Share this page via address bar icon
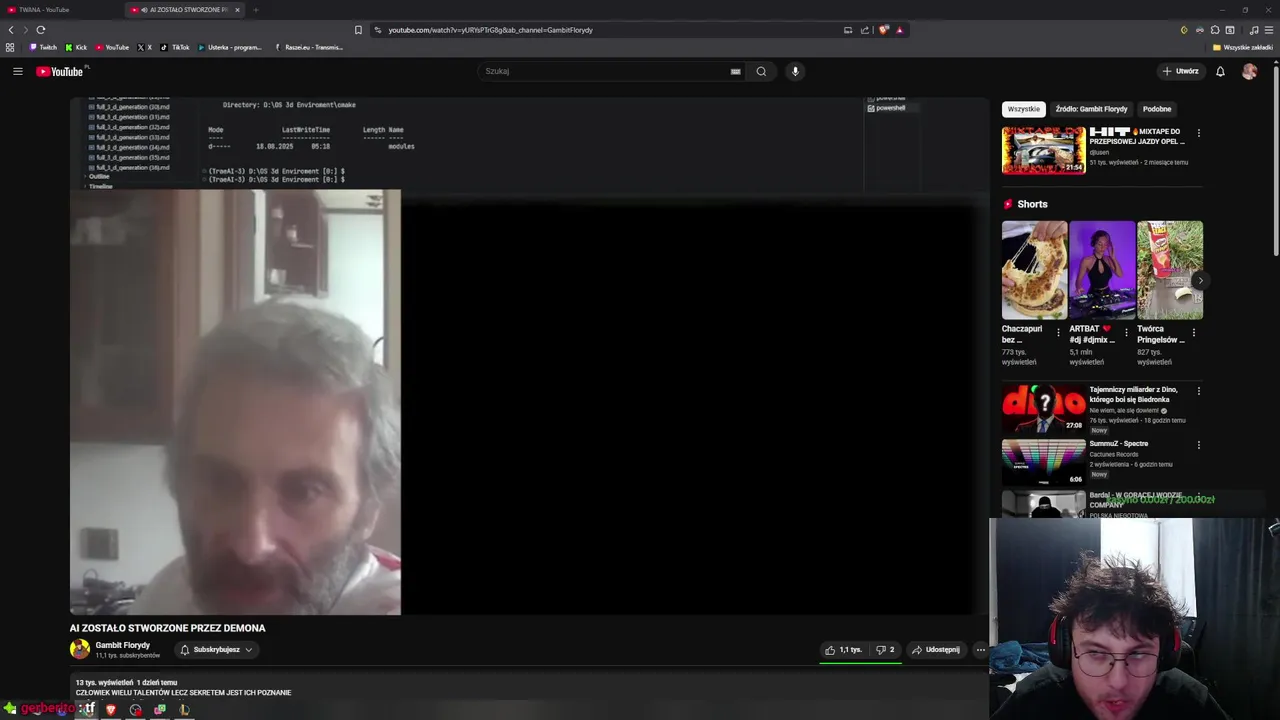Screen dimensions: 1280x720 [864, 30]
